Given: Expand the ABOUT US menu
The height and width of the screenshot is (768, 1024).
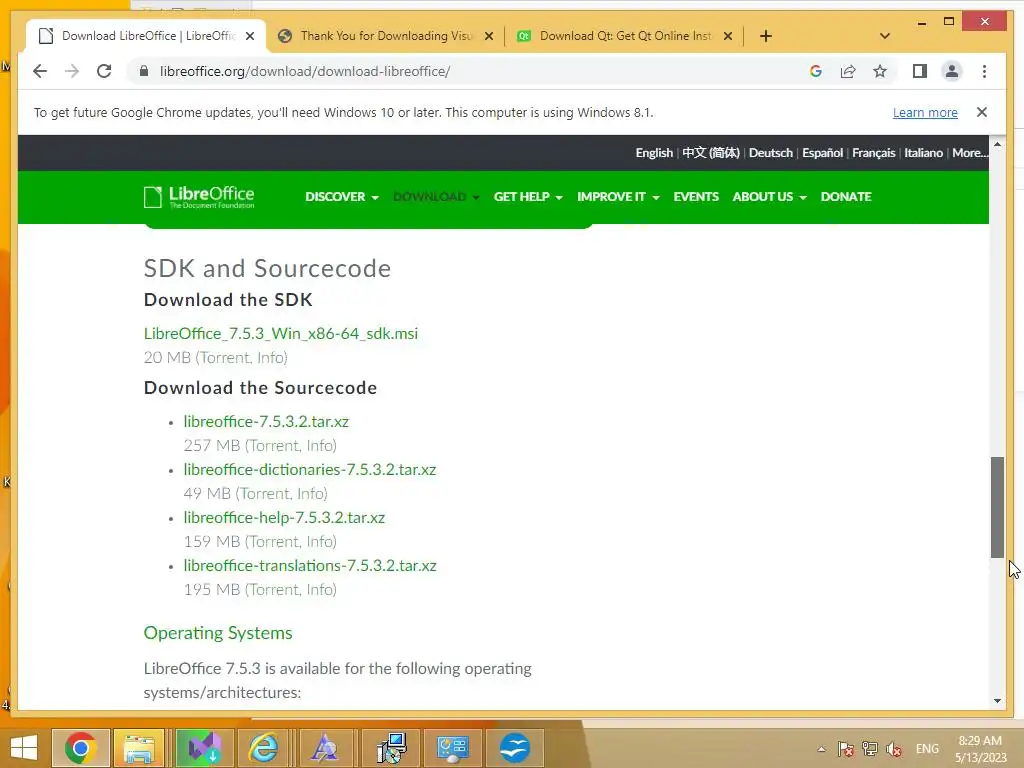Looking at the screenshot, I should 769,197.
